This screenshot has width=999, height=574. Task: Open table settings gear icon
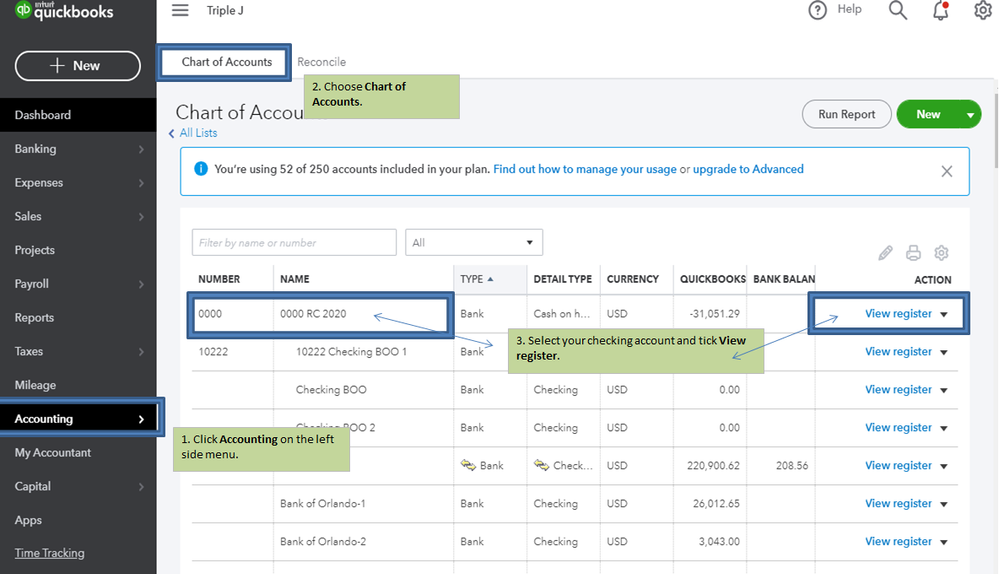(x=941, y=253)
